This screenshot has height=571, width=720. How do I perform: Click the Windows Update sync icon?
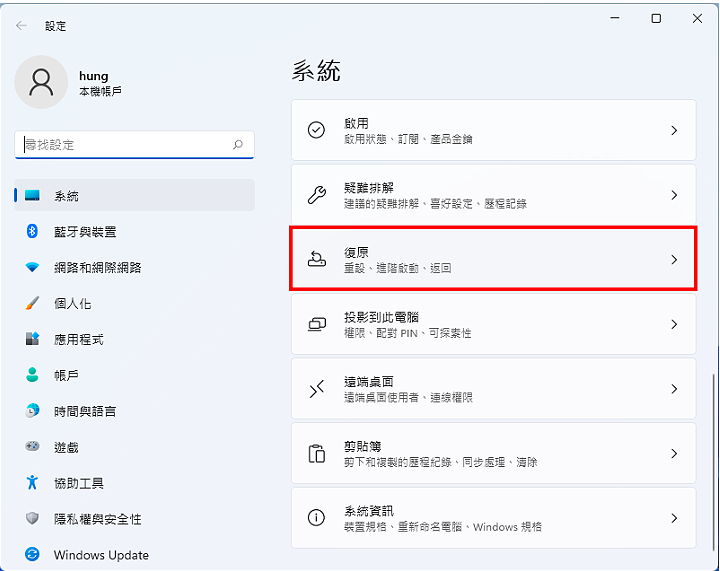(32, 554)
